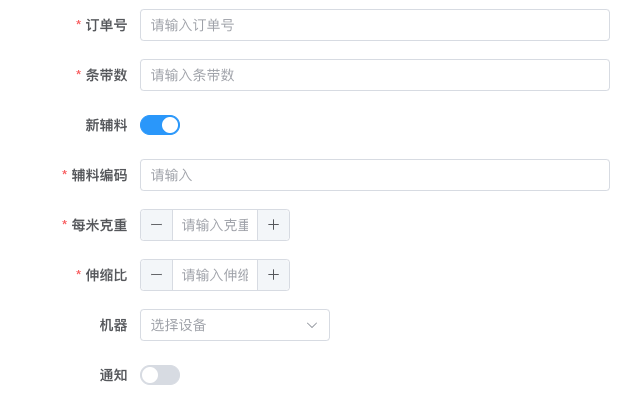Click the 每米克重 field label
Image resolution: width=621 pixels, height=419 pixels.
[x=99, y=225]
